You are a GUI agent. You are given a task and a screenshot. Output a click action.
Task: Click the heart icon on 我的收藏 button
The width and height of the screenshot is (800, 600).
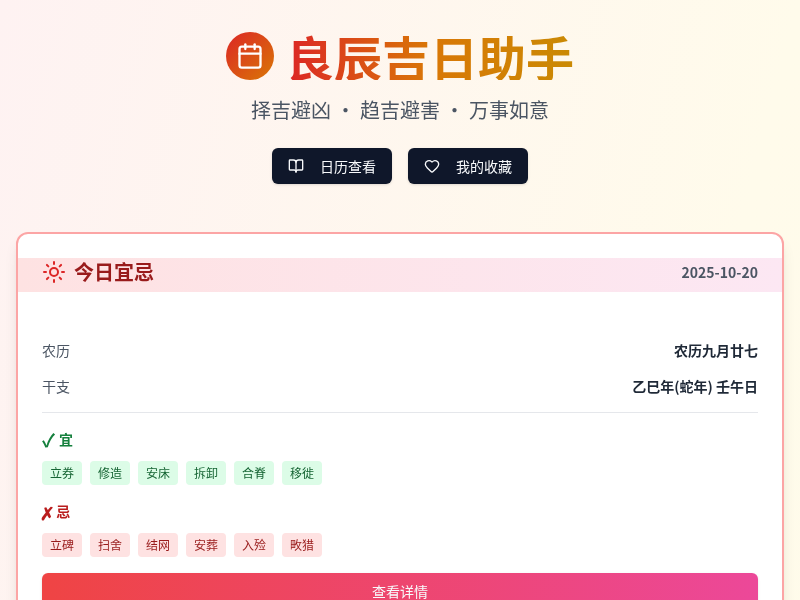(431, 166)
